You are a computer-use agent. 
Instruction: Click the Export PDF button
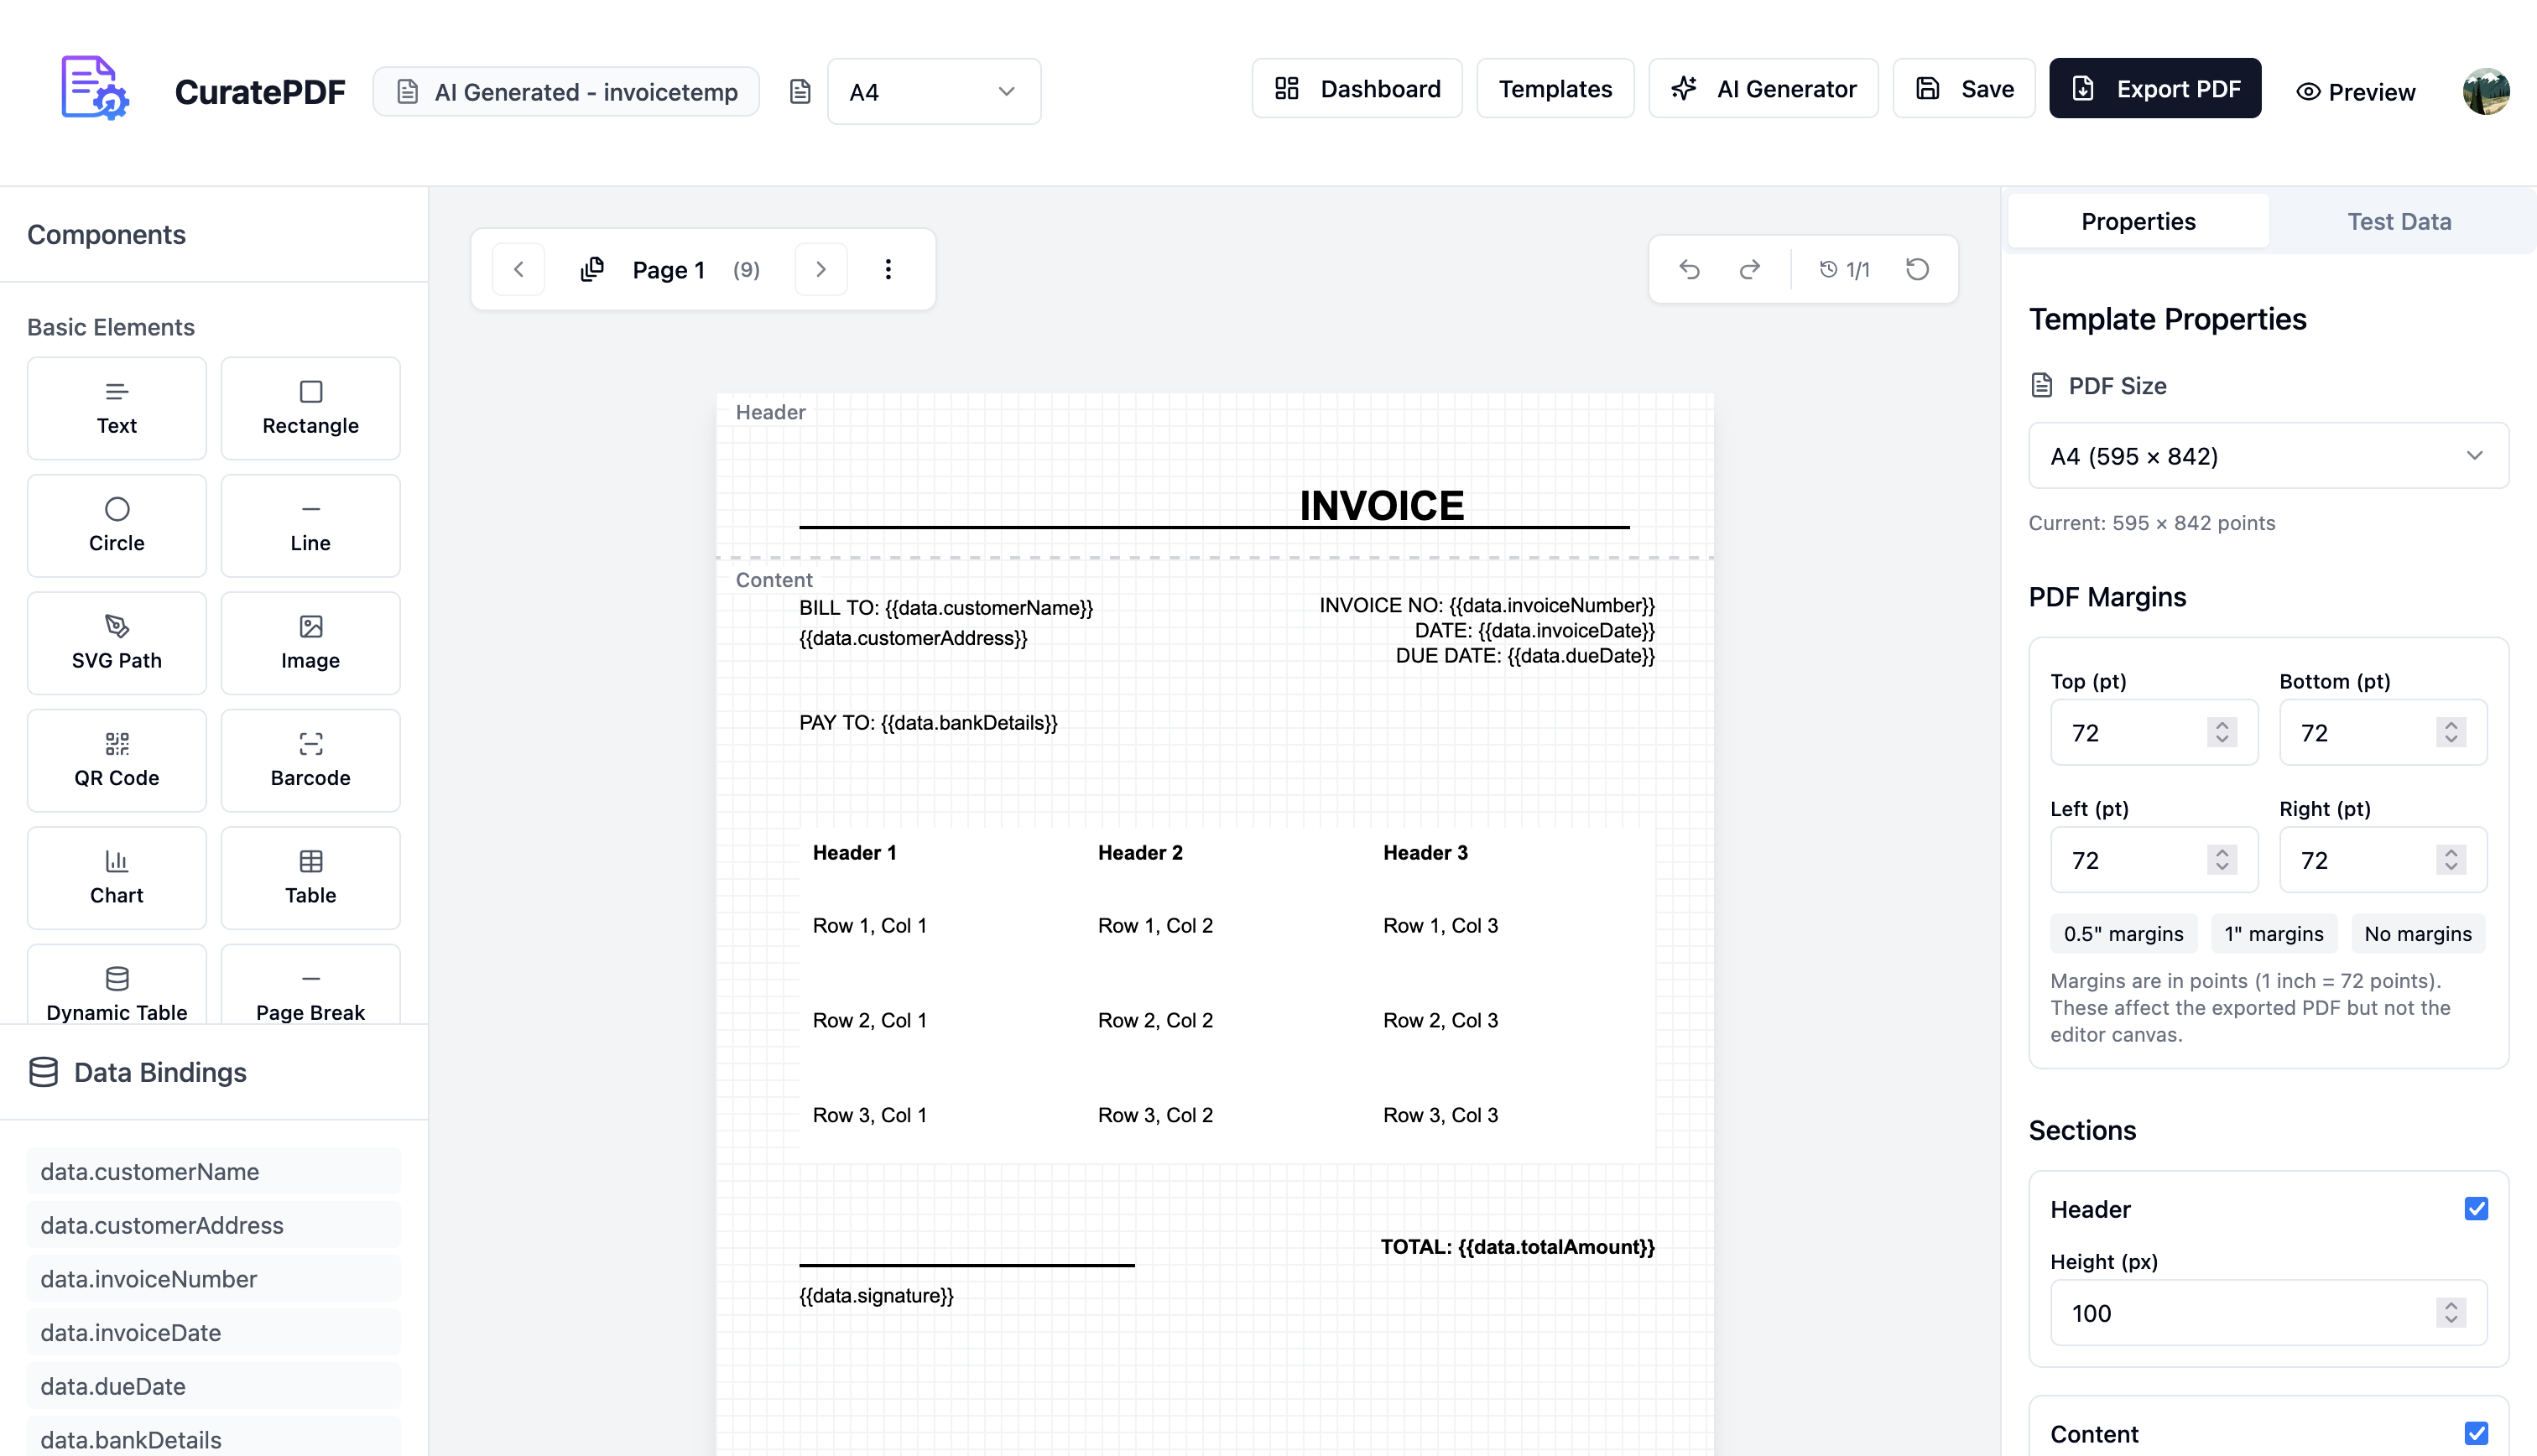2154,89
